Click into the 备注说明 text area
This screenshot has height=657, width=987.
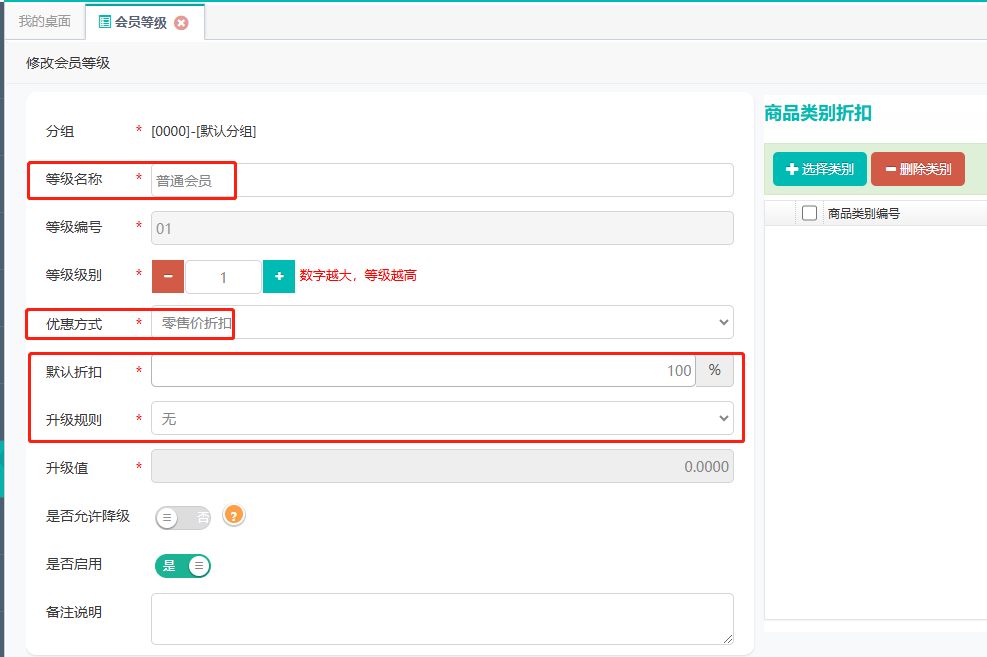click(442, 619)
